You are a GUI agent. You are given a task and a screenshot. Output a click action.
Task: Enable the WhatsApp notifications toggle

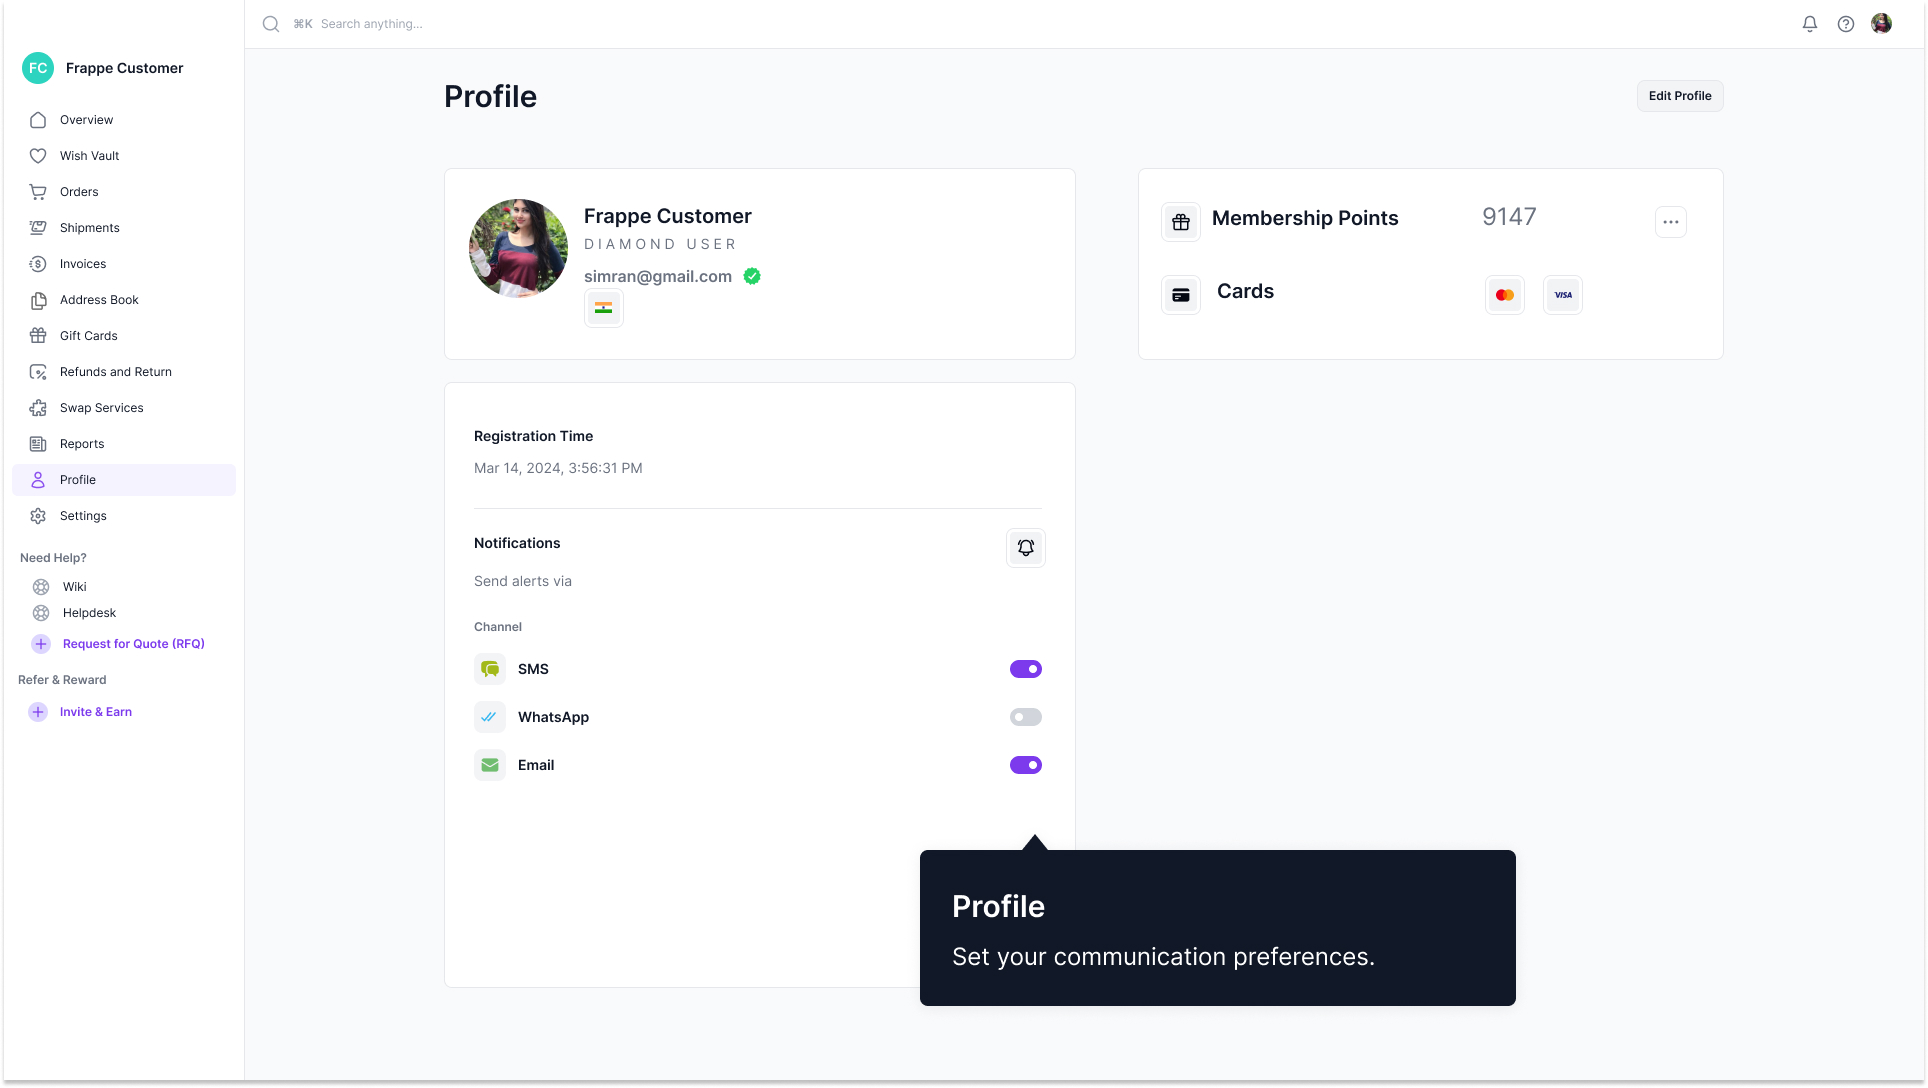[x=1025, y=717]
